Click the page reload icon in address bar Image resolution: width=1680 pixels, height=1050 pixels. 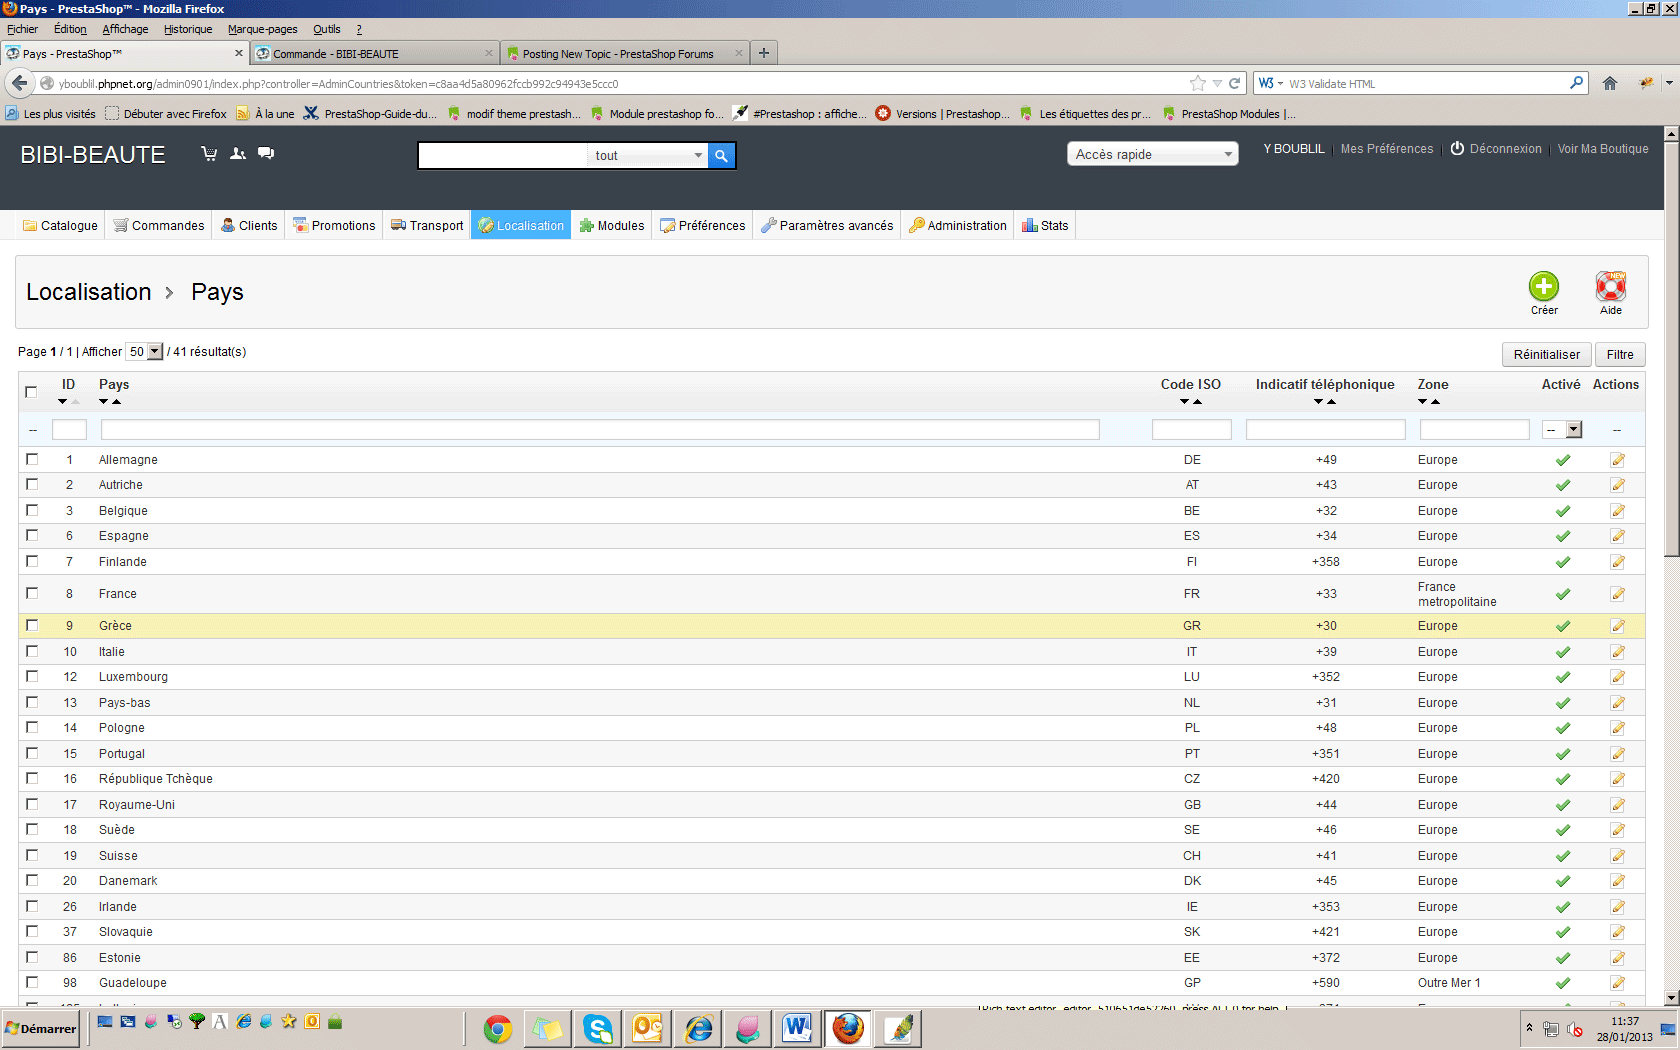click(1235, 83)
